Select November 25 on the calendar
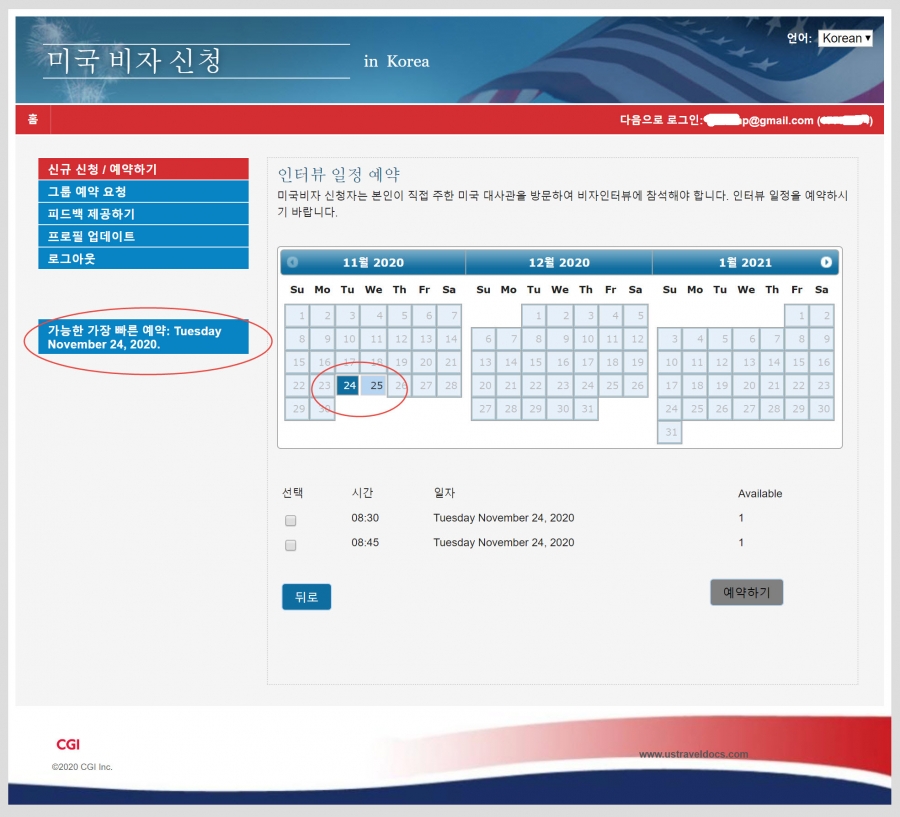 (x=374, y=385)
